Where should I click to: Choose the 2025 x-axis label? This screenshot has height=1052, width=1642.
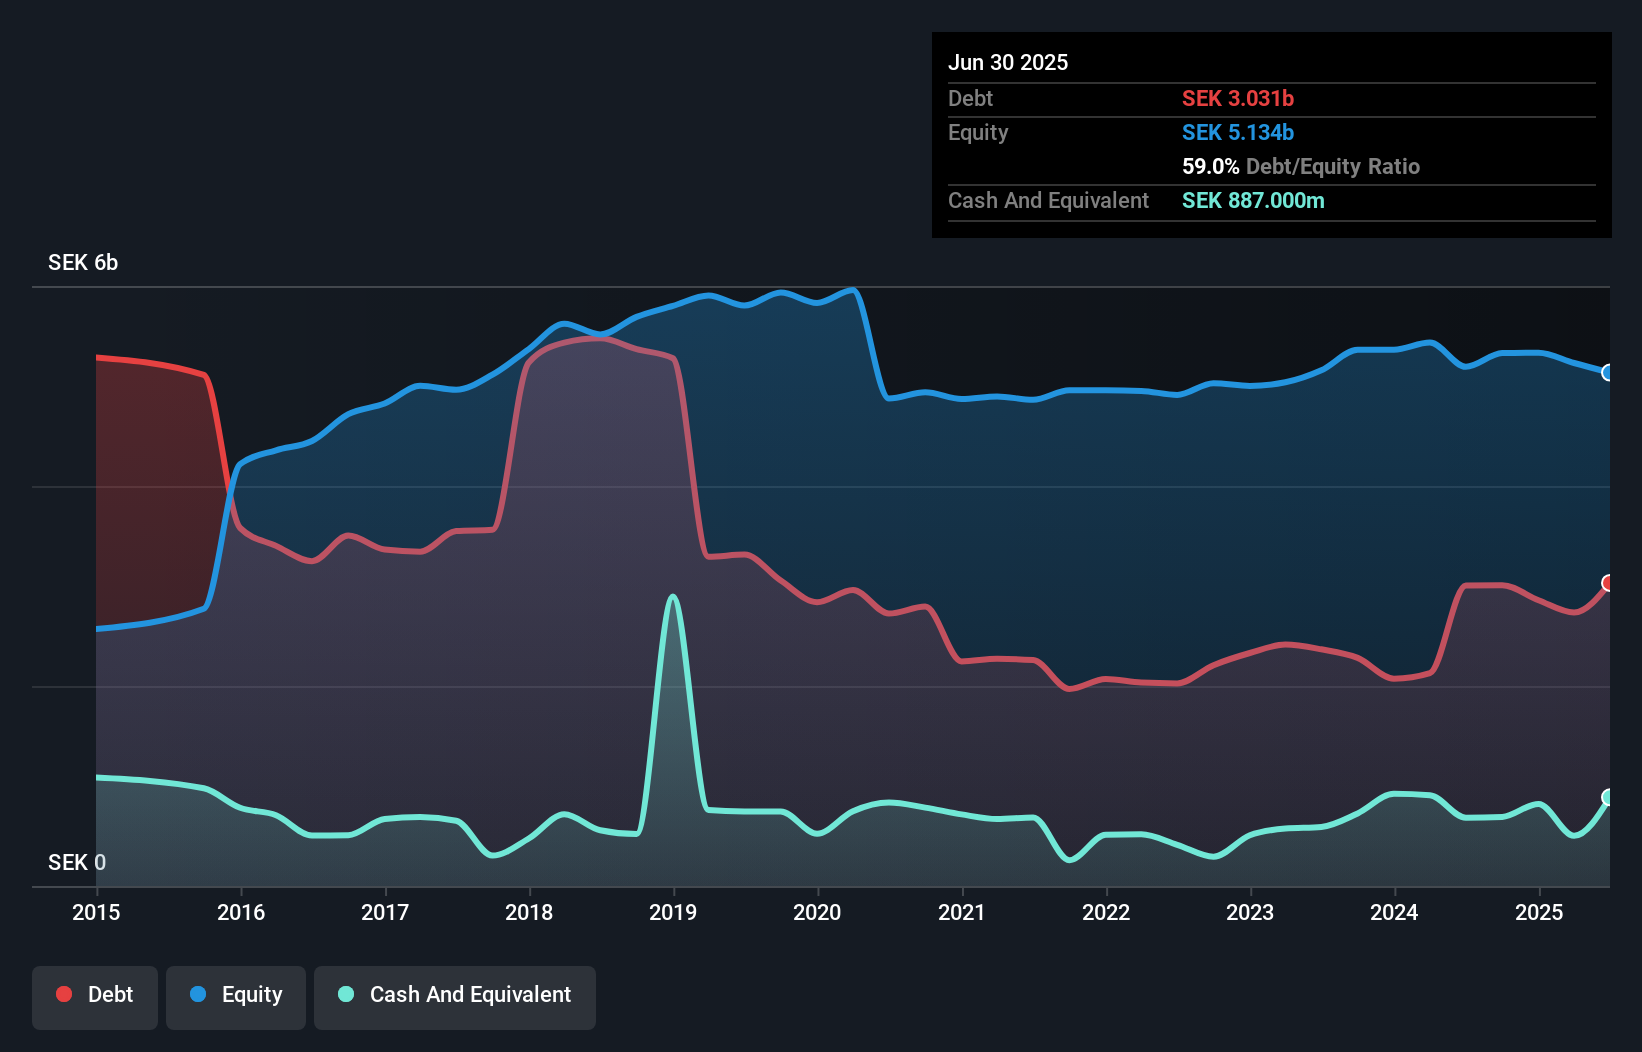[x=1539, y=912]
